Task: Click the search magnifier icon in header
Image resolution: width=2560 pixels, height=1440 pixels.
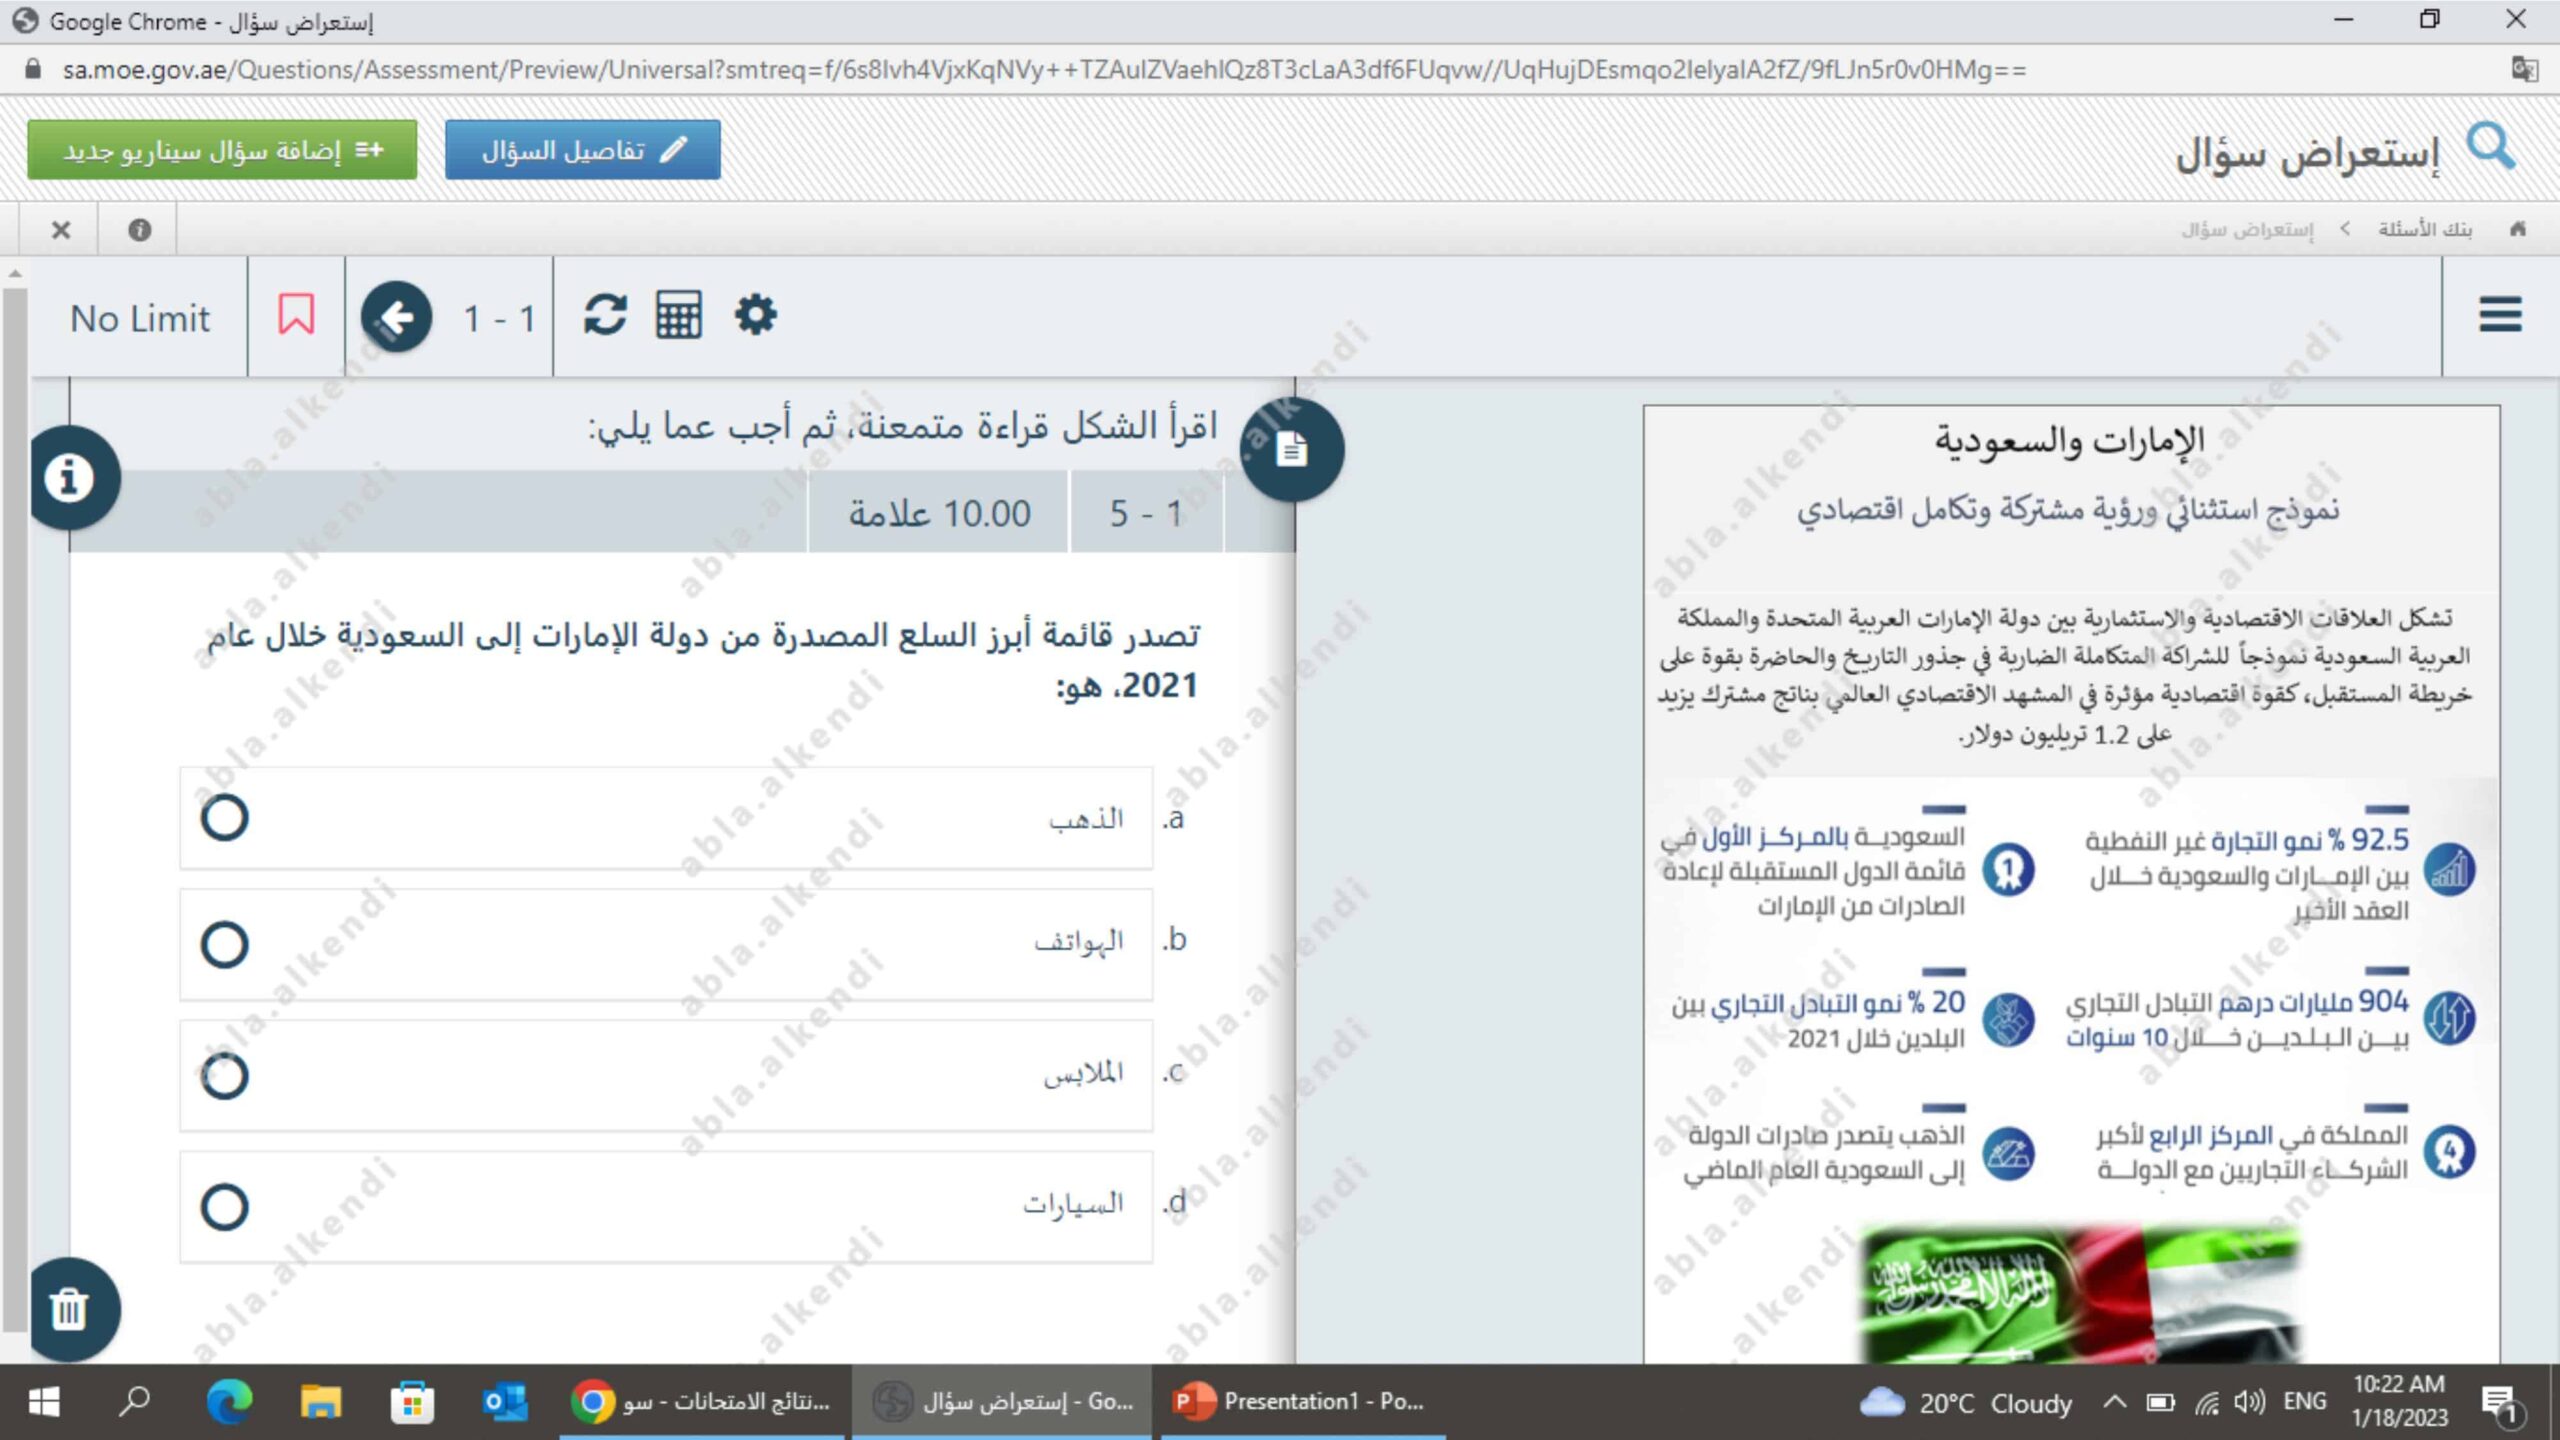Action: (2490, 148)
